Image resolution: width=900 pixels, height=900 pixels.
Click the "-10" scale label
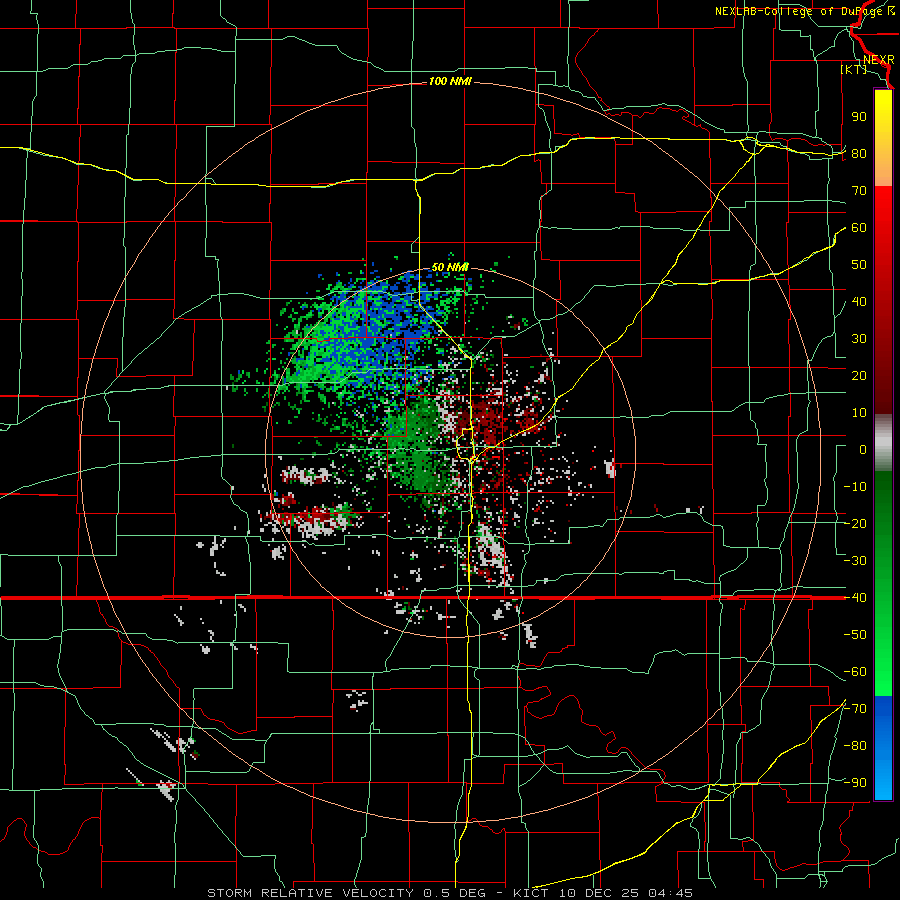pos(855,487)
